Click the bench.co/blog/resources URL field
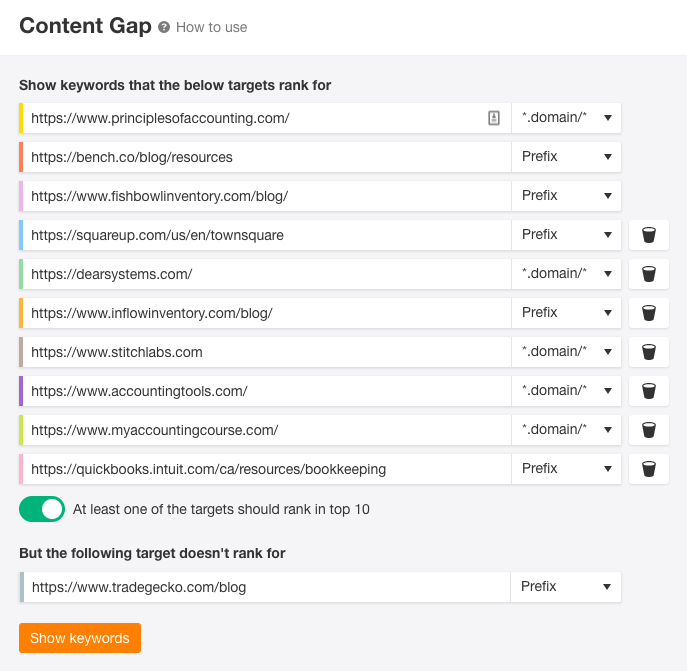This screenshot has height=671, width=687. click(265, 157)
